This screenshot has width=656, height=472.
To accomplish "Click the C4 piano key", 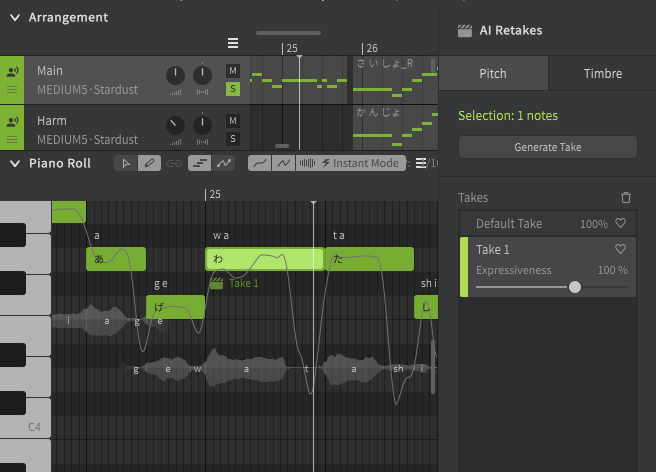I will (25, 418).
